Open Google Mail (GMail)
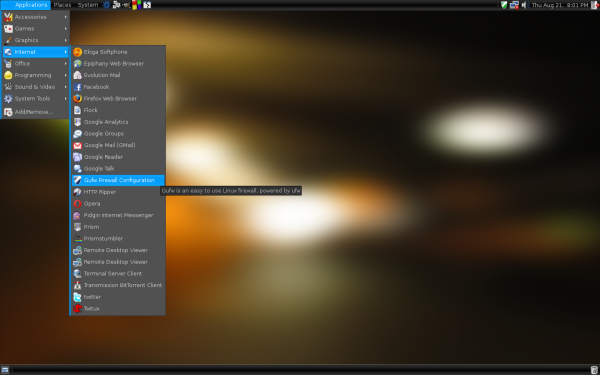 tap(118, 145)
